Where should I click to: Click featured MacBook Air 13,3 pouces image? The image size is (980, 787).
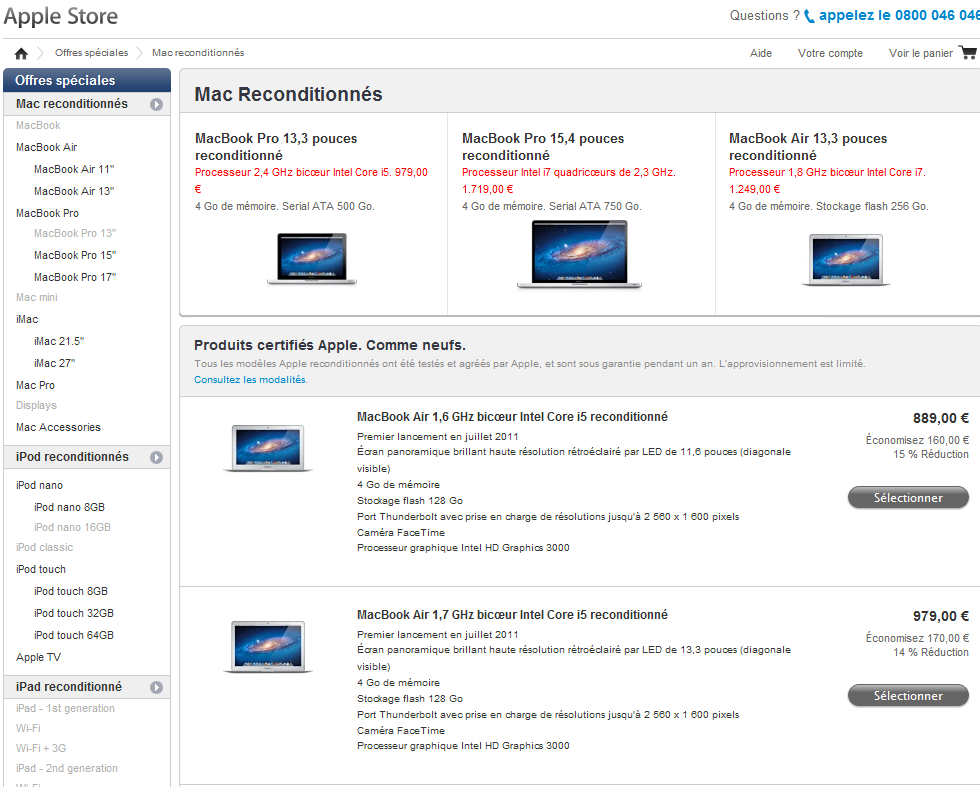coord(846,260)
